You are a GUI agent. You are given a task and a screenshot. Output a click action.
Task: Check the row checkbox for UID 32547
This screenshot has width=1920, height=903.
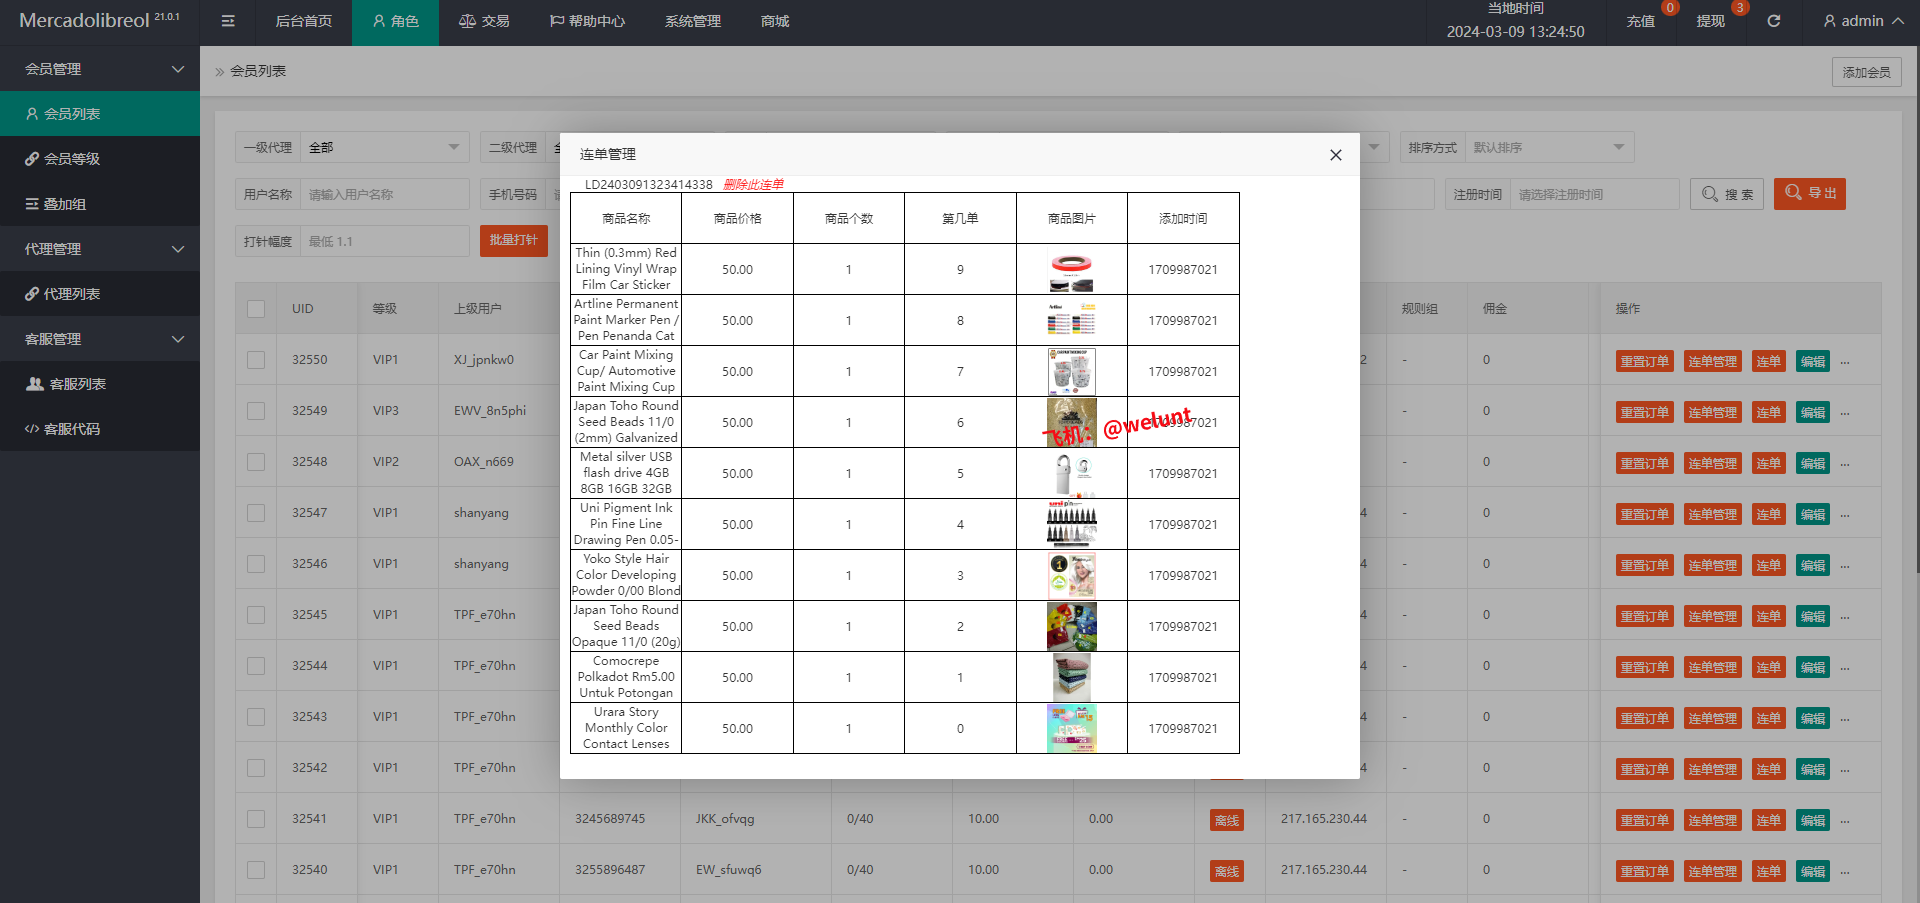coord(256,513)
